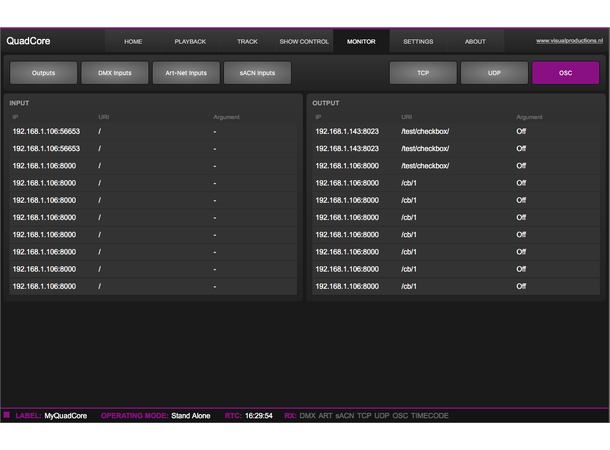The image size is (610, 450).
Task: Click the DMX Inputs button
Action: coord(114,73)
